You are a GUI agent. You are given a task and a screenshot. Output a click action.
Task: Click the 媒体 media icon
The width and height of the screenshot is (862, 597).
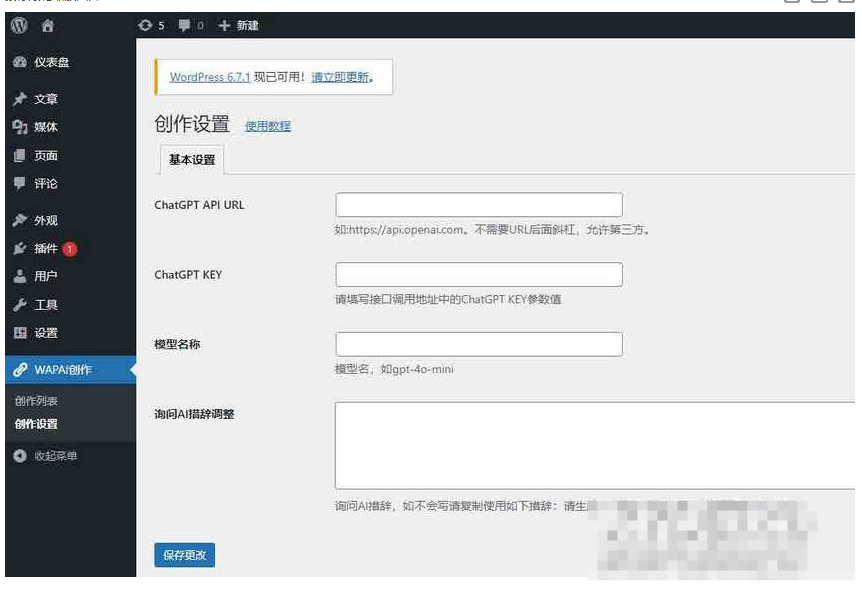click(20, 127)
